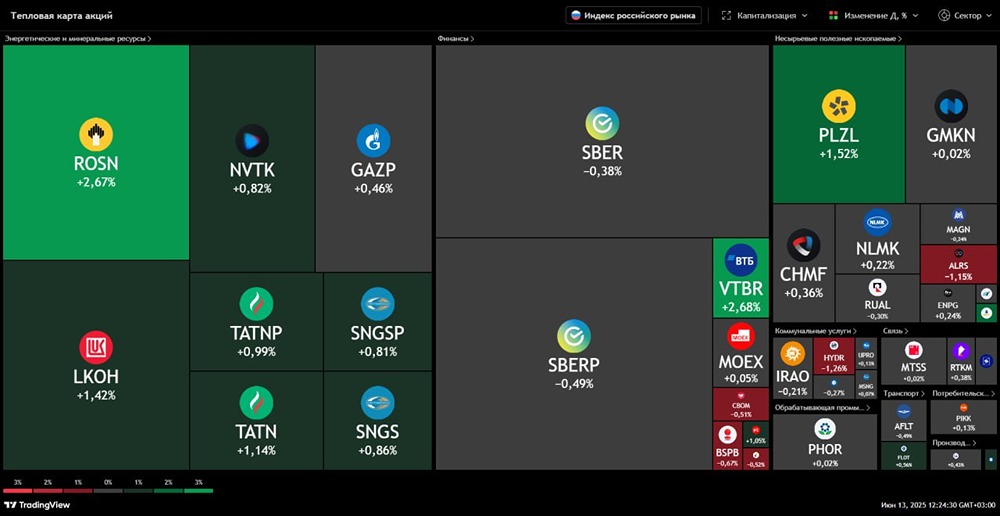The image size is (1000, 516).
Task: Expand the Несырьевые полезные ископаемые sector heading
Action: coord(838,39)
